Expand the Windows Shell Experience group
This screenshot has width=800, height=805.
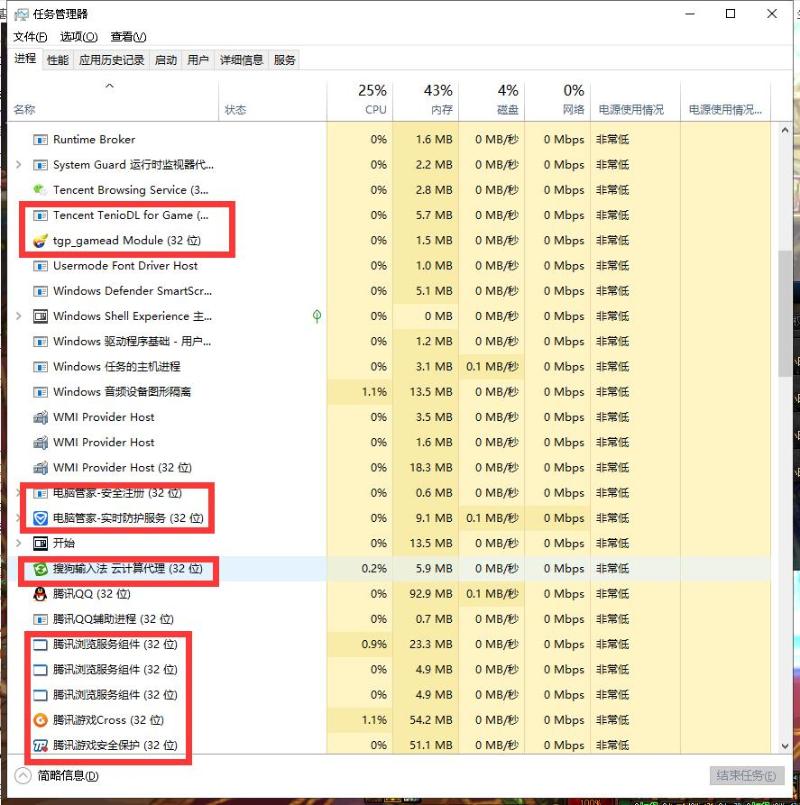18,316
